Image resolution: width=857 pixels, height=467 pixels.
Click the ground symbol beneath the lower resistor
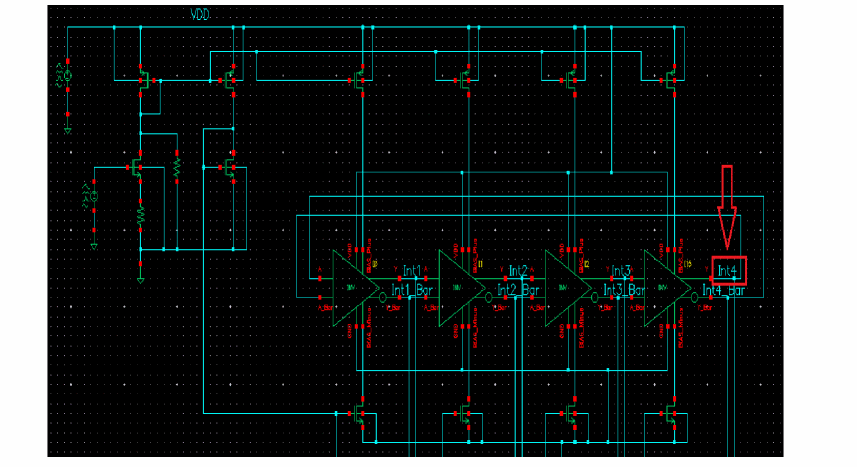[x=140, y=281]
